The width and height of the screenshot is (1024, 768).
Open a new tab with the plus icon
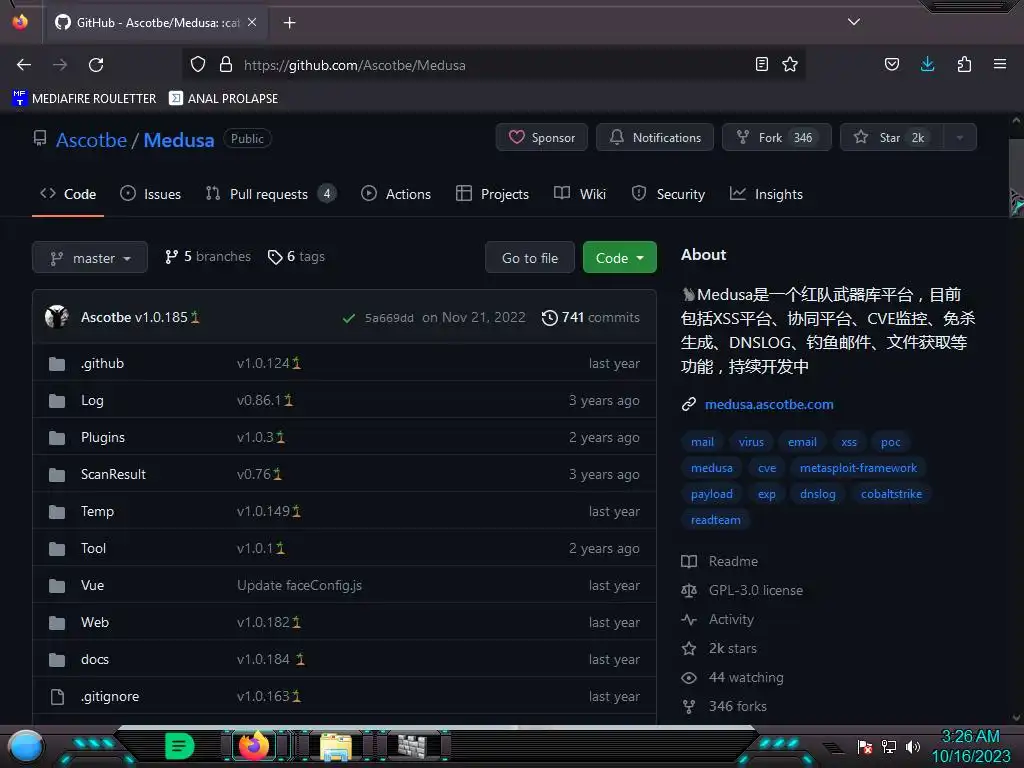click(x=289, y=23)
